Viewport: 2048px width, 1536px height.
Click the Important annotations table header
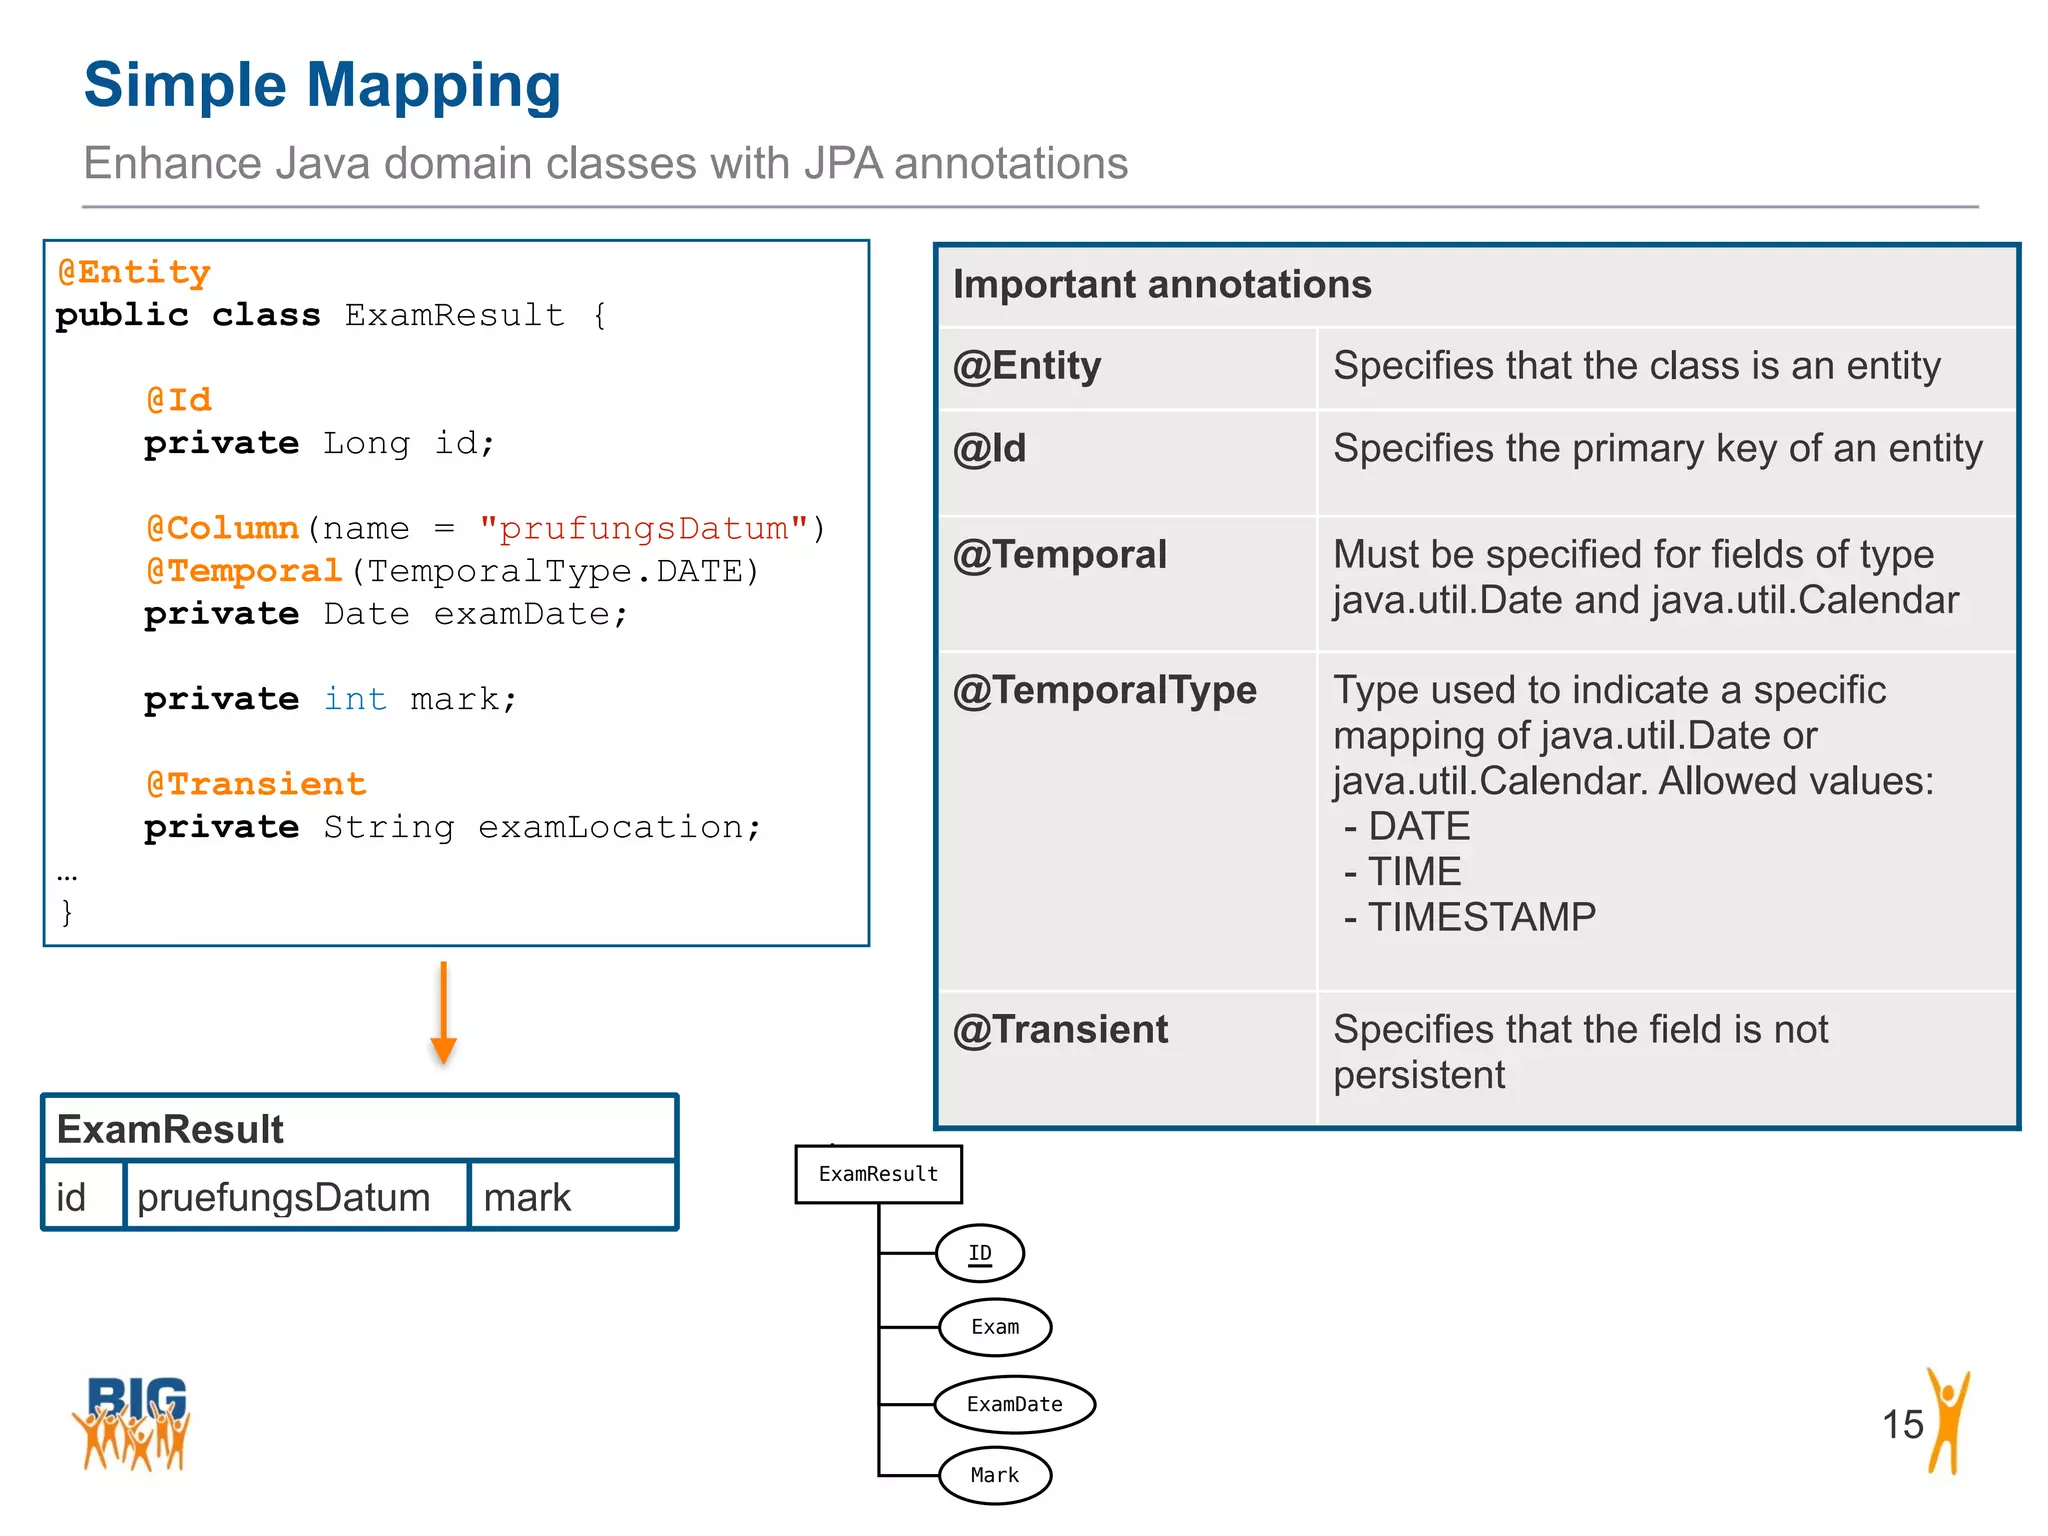pos(1162,285)
